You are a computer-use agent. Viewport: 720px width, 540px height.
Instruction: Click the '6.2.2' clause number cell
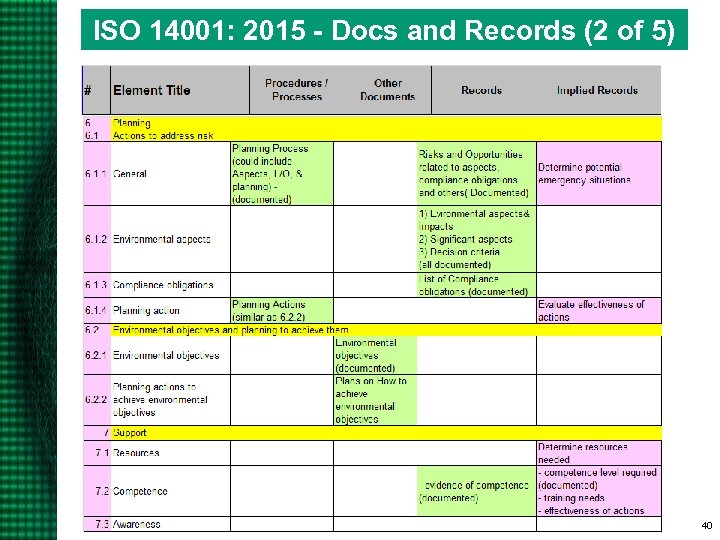[96, 399]
